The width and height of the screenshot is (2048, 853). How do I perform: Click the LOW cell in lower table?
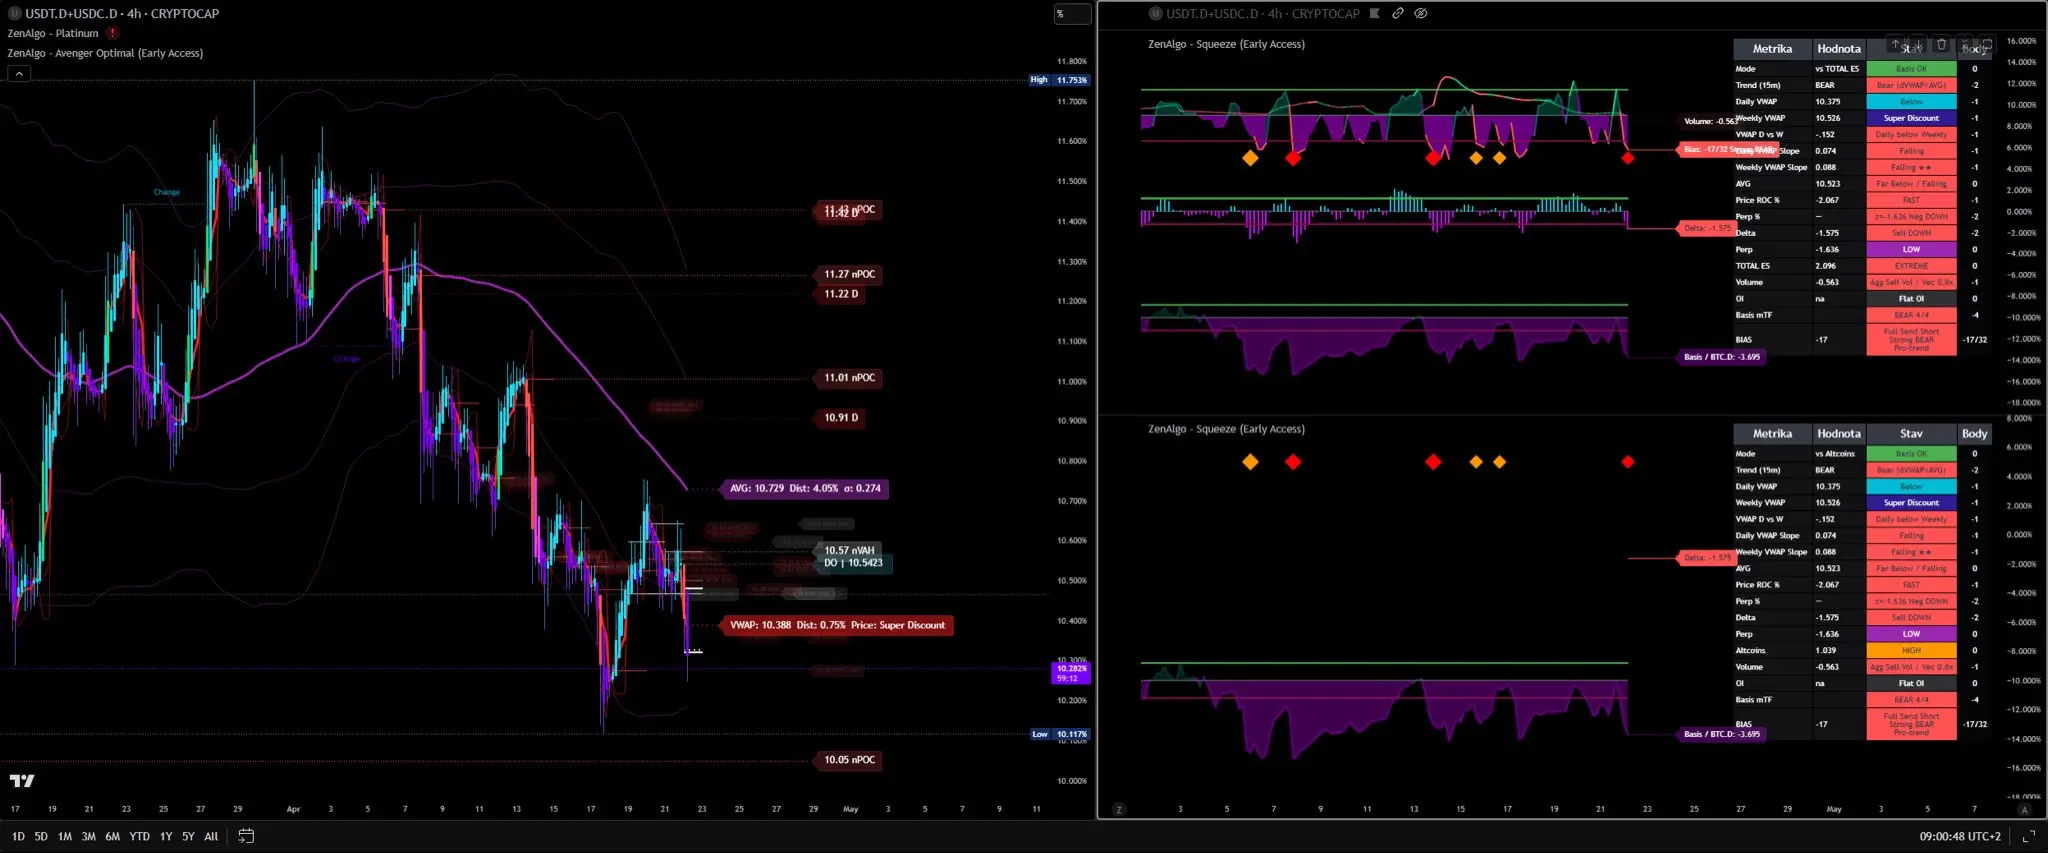(x=1911, y=634)
